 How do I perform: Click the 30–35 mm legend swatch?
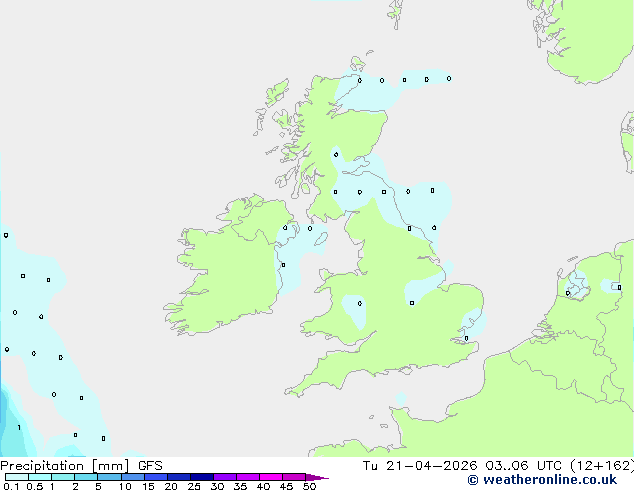(225, 477)
